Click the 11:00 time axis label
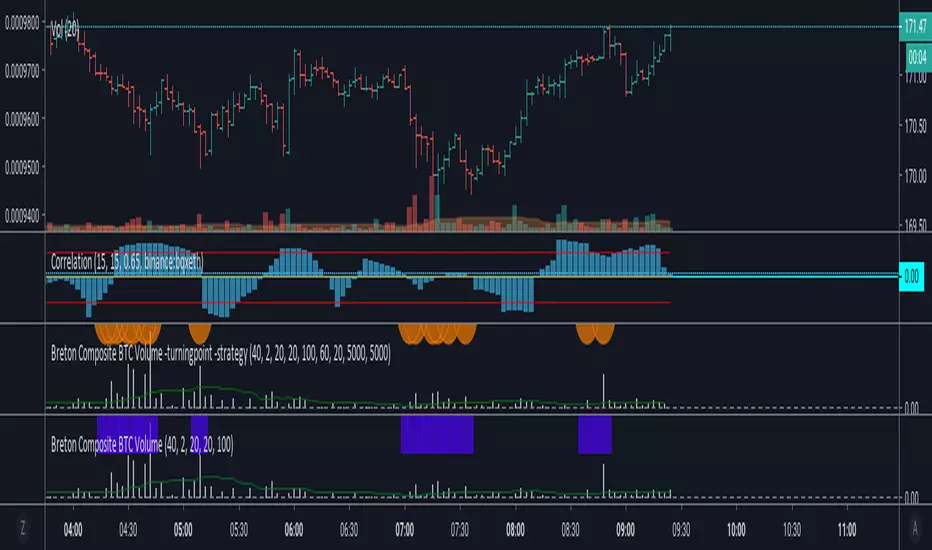Image resolution: width=932 pixels, height=550 pixels. (847, 530)
